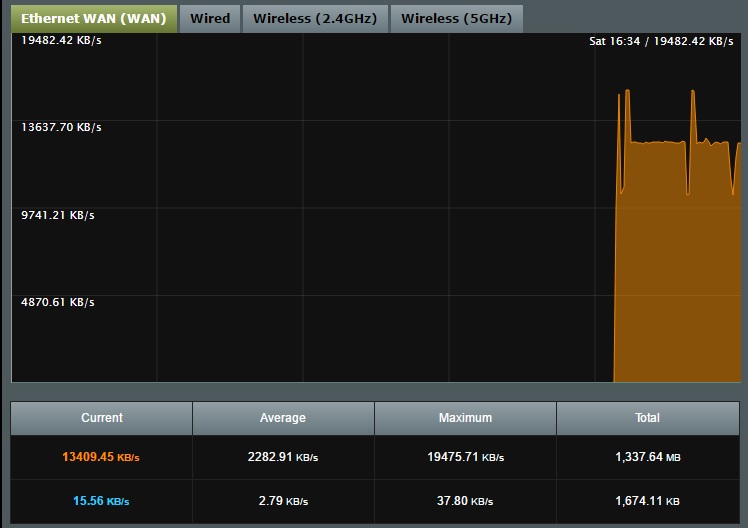Switch to the Wired tab
The height and width of the screenshot is (528, 748).
tap(209, 18)
